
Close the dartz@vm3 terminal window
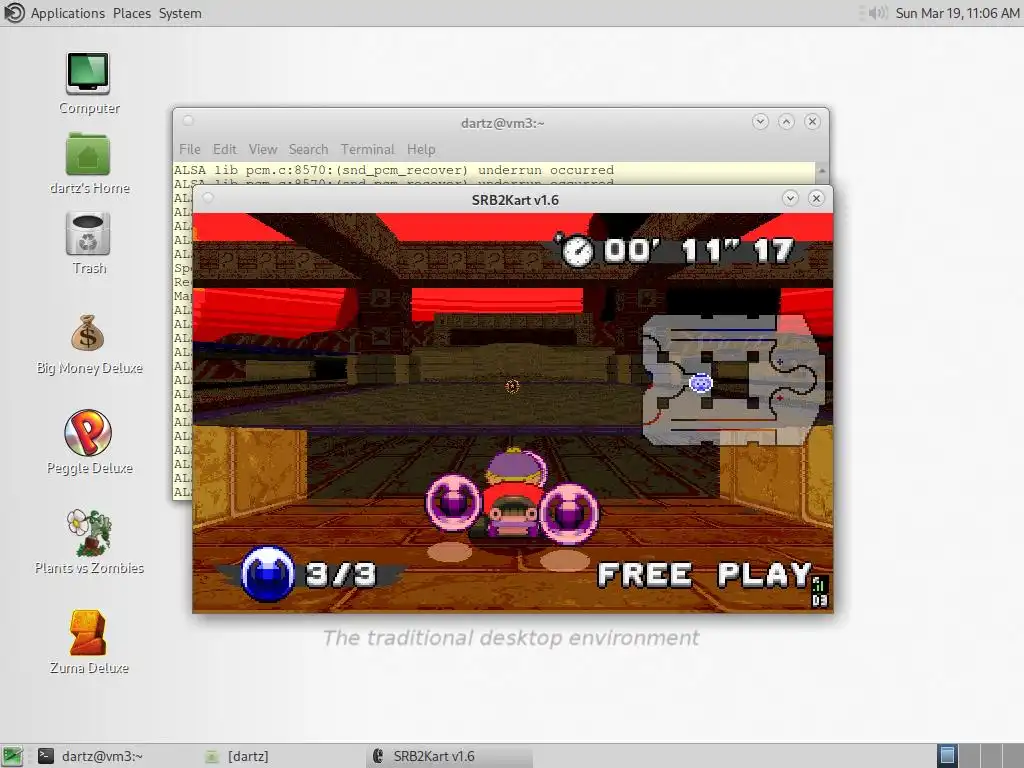click(812, 121)
